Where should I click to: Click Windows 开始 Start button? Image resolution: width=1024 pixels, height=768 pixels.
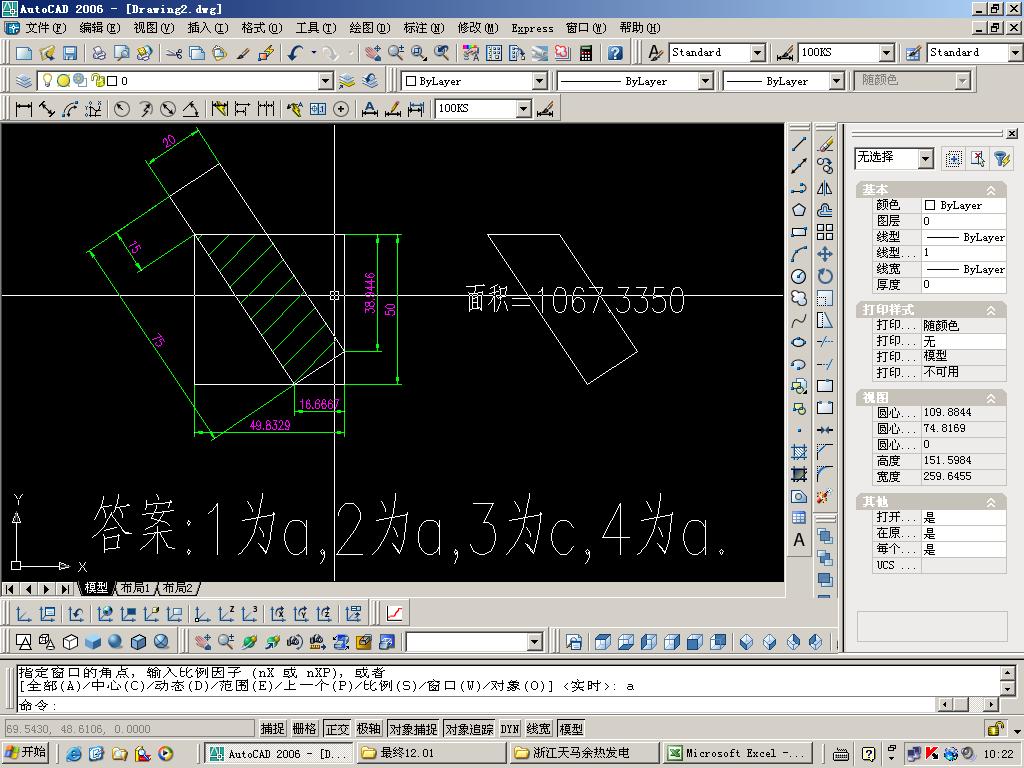[x=27, y=753]
